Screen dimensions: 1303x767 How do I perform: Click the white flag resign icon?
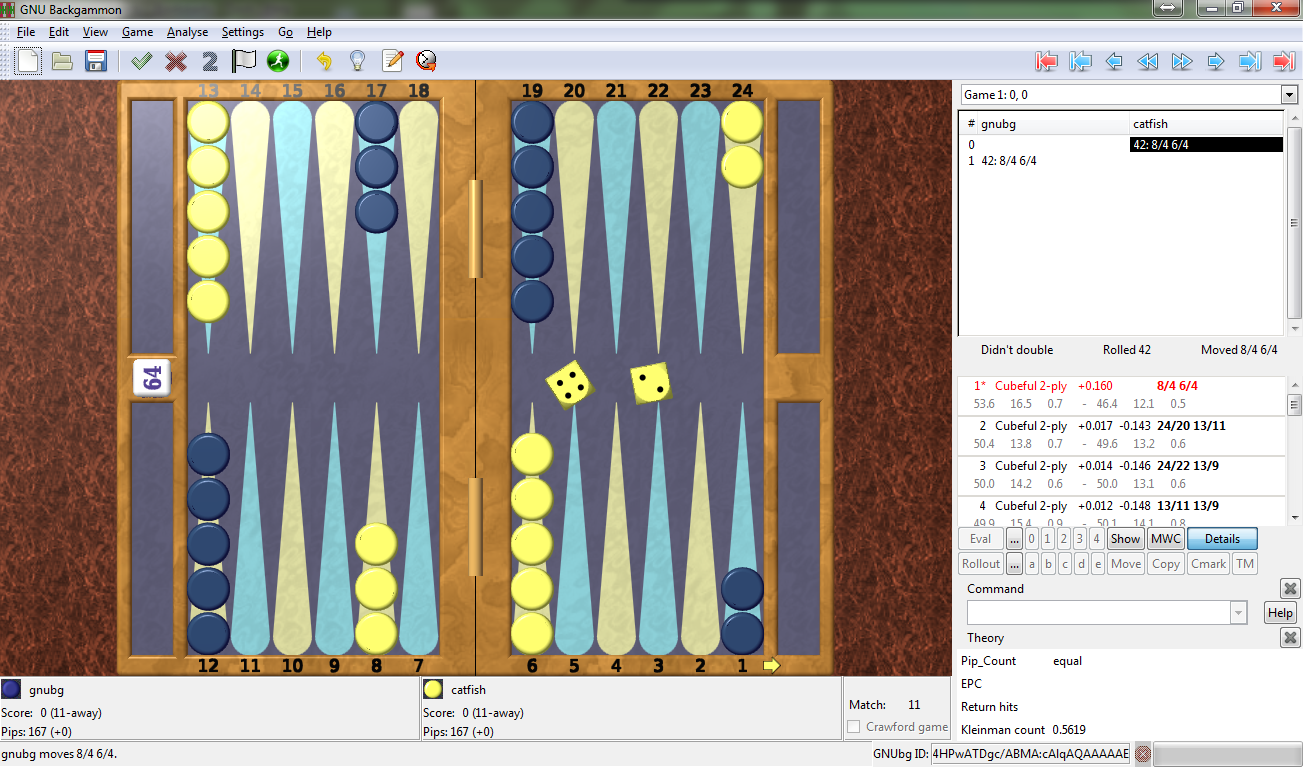tap(244, 61)
